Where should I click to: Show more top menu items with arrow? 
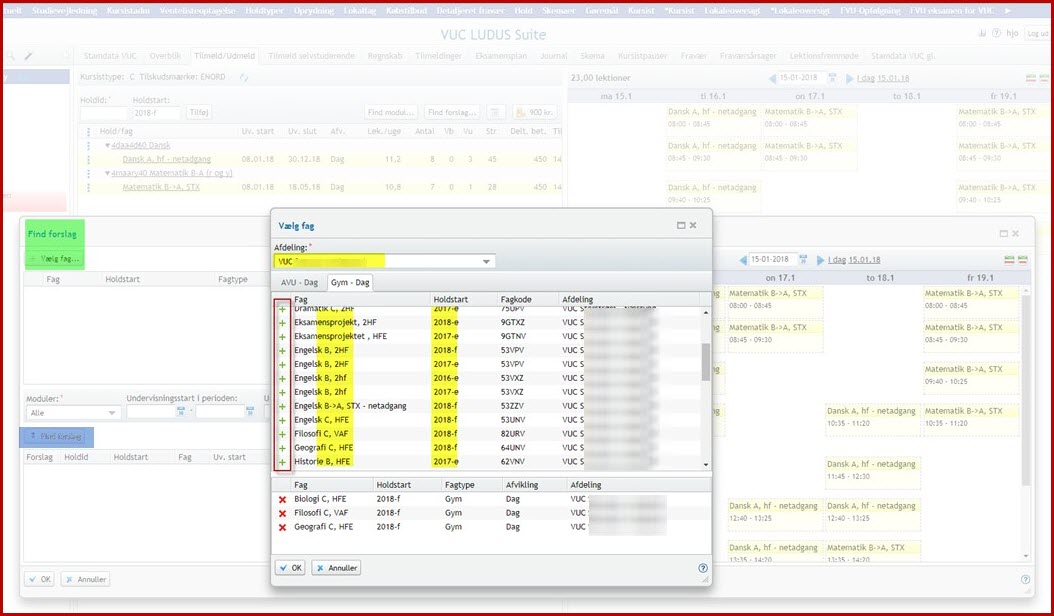click(1007, 11)
